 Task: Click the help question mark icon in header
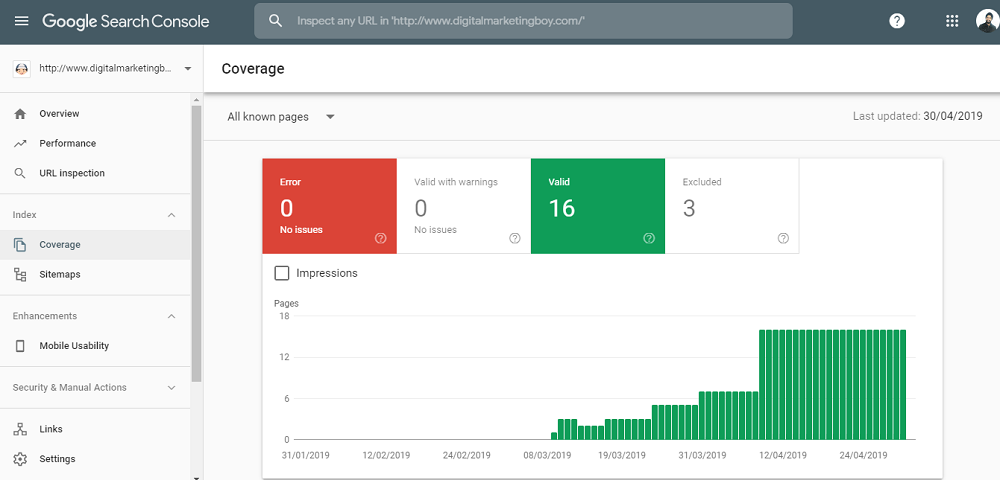pos(897,21)
